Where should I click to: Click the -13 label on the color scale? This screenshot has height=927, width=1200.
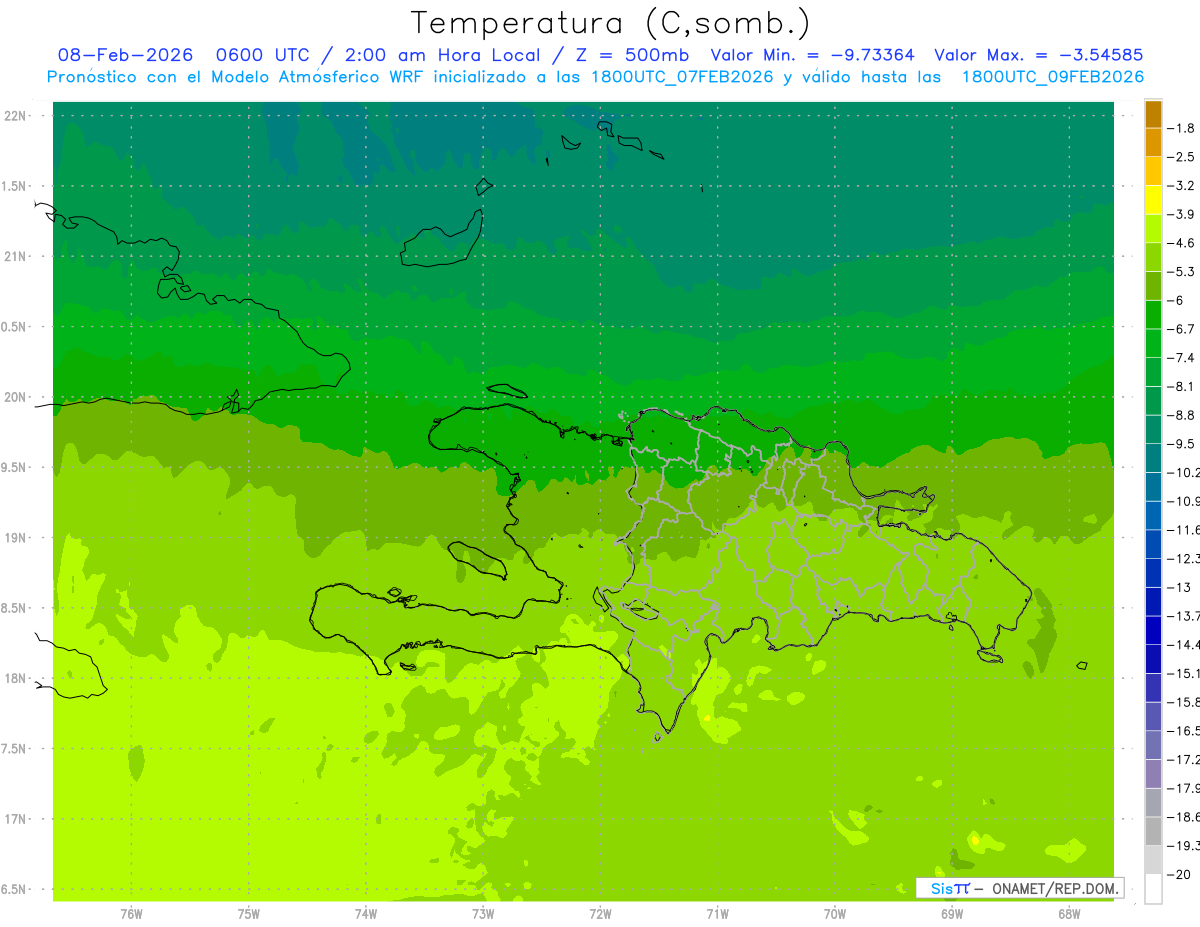click(x=1180, y=587)
